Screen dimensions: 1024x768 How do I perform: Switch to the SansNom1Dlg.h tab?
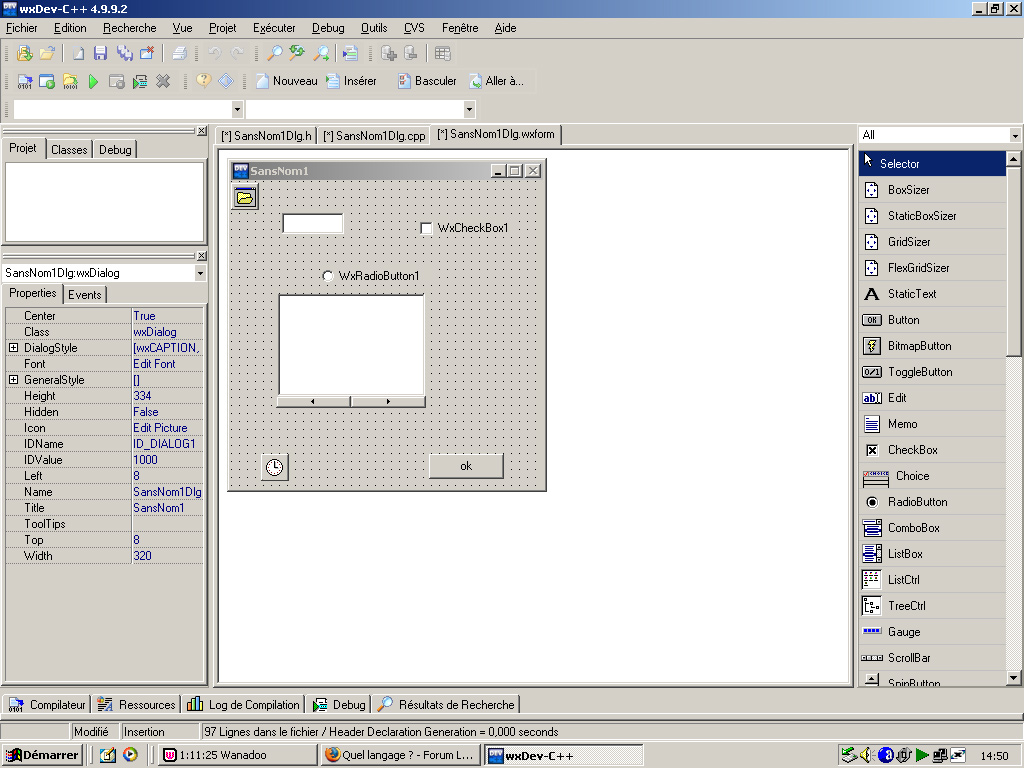tap(266, 136)
